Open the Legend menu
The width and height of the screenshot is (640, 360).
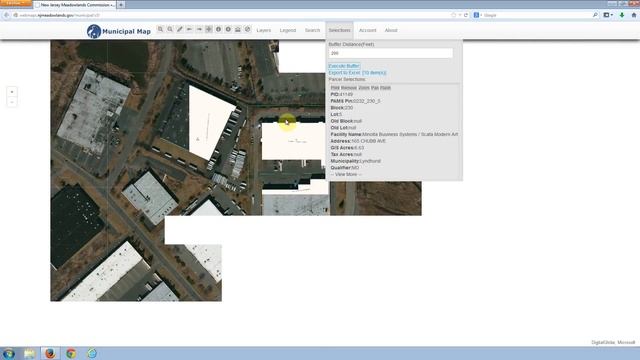point(288,30)
